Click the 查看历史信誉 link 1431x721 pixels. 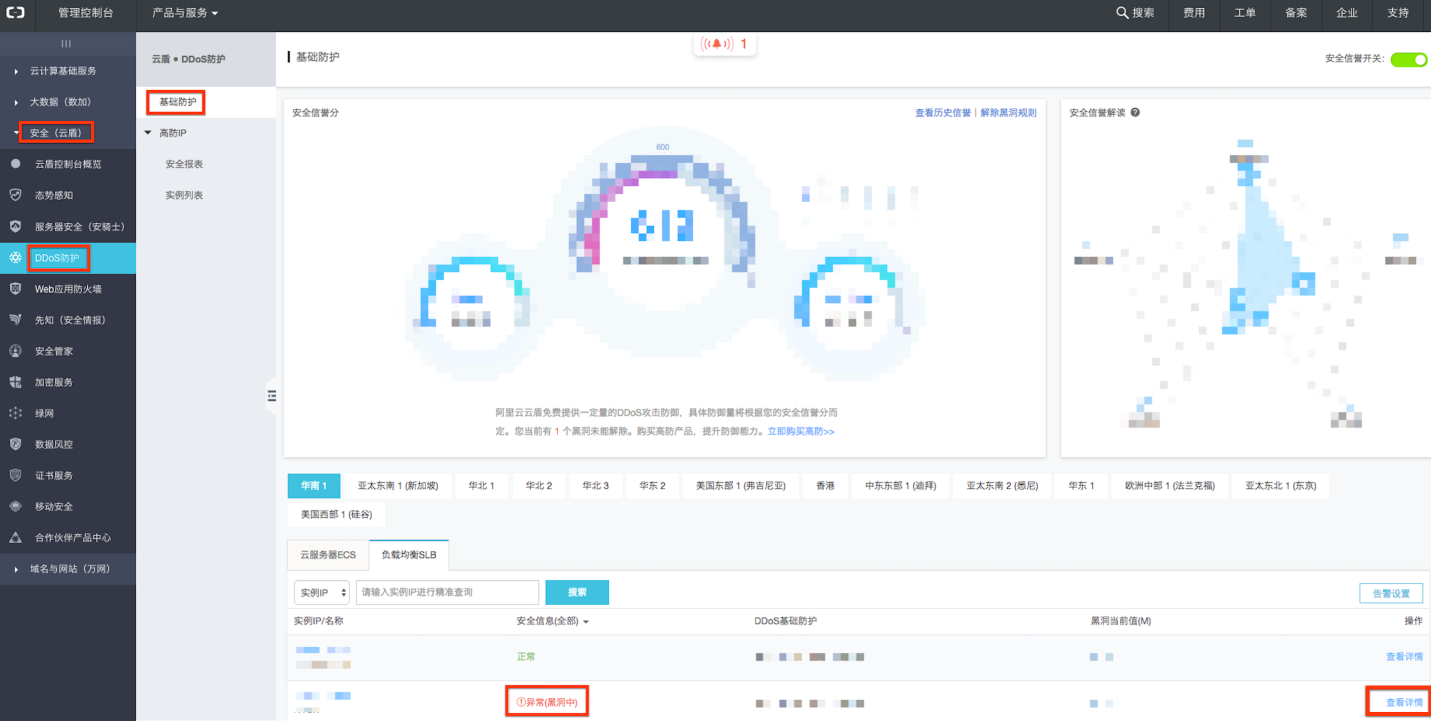click(x=943, y=113)
